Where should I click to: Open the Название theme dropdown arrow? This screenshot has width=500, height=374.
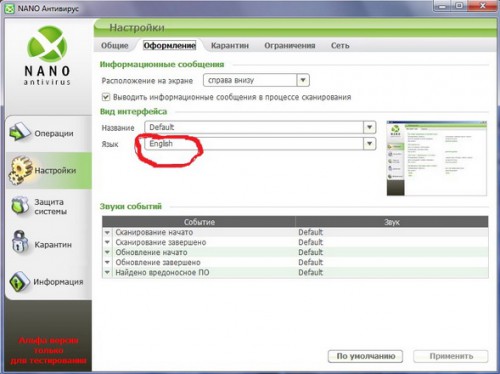[369, 127]
